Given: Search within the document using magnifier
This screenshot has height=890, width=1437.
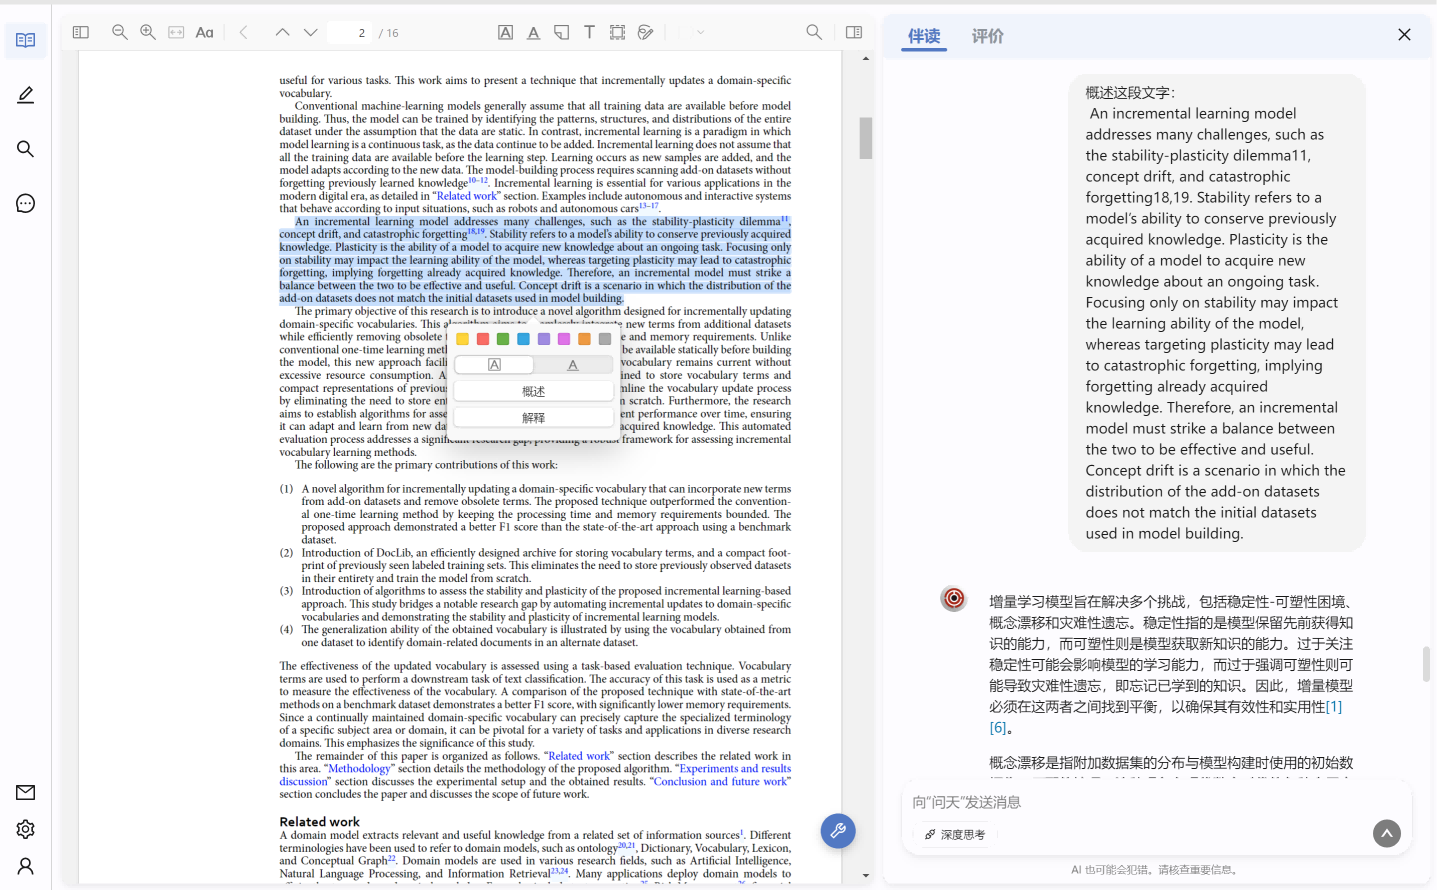Looking at the screenshot, I should tap(815, 33).
